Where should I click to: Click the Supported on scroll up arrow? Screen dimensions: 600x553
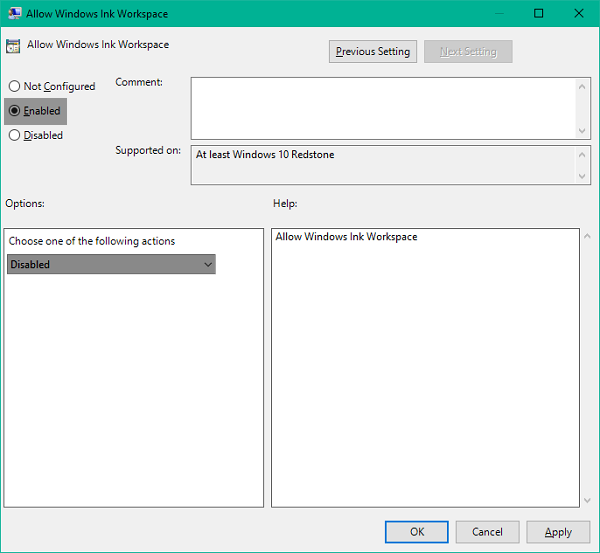click(583, 154)
